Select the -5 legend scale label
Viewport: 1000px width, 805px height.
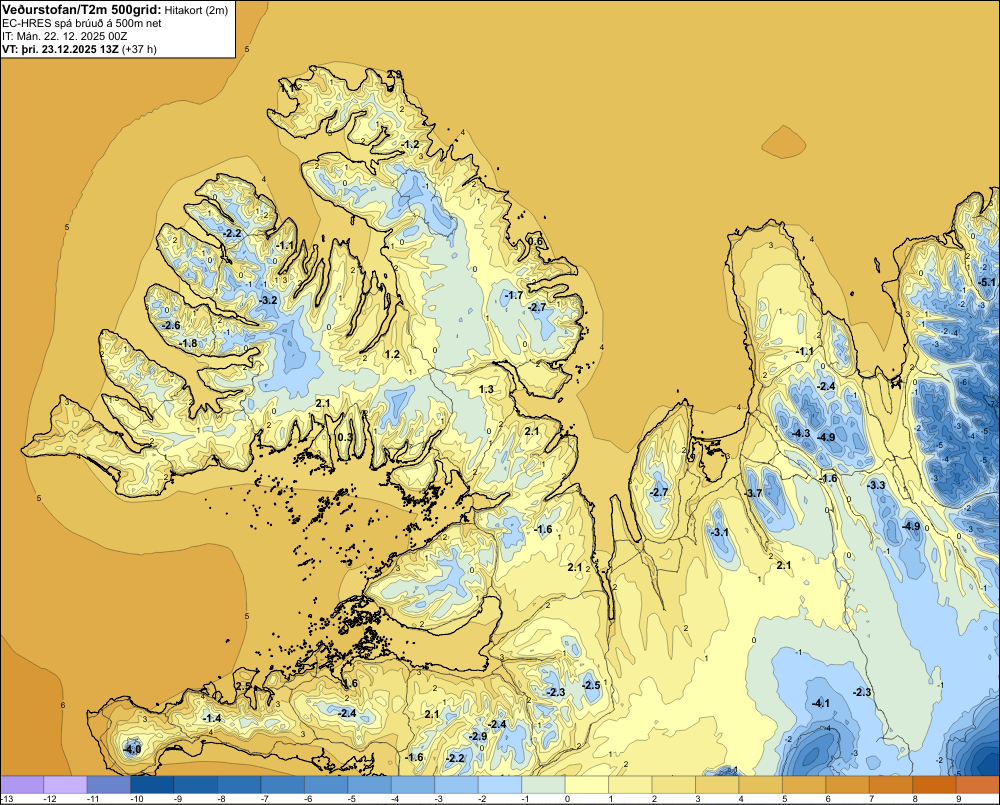351,799
